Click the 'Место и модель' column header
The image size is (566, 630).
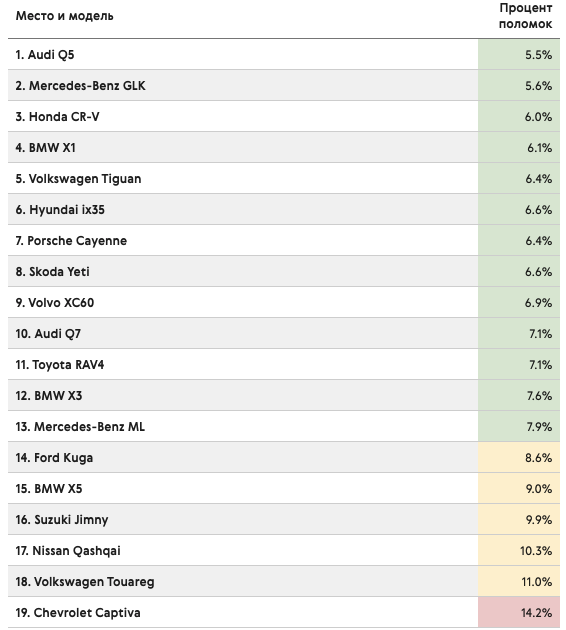64,16
